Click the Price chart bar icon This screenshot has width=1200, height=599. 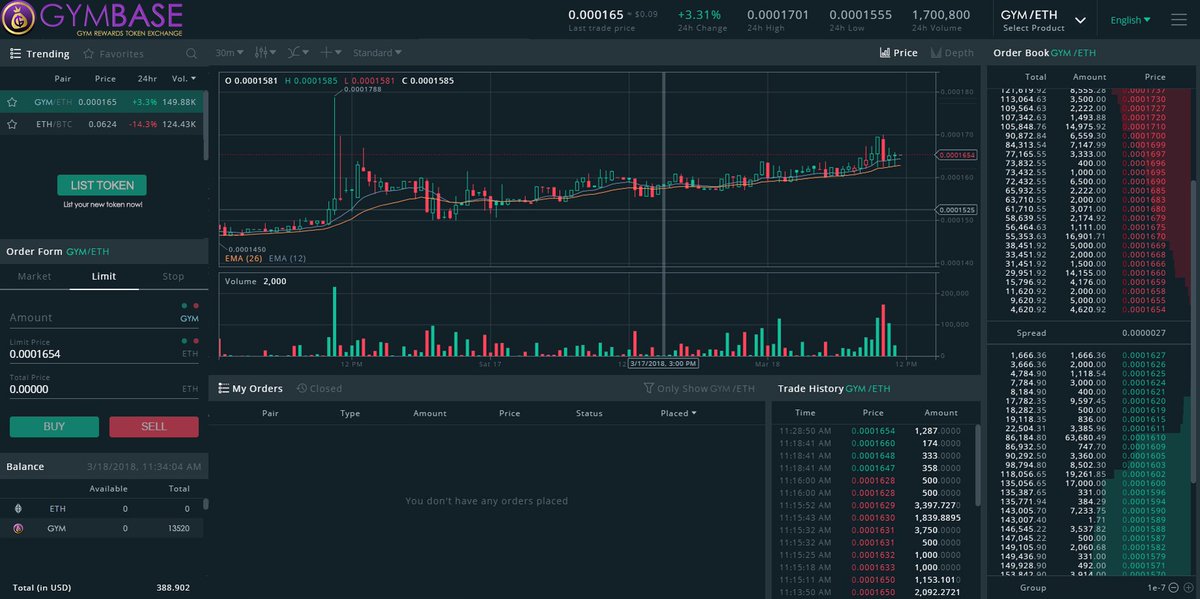[884, 53]
